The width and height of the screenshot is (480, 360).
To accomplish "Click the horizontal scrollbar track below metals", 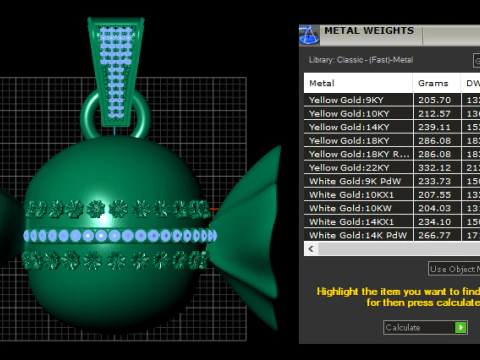I will [399, 249].
